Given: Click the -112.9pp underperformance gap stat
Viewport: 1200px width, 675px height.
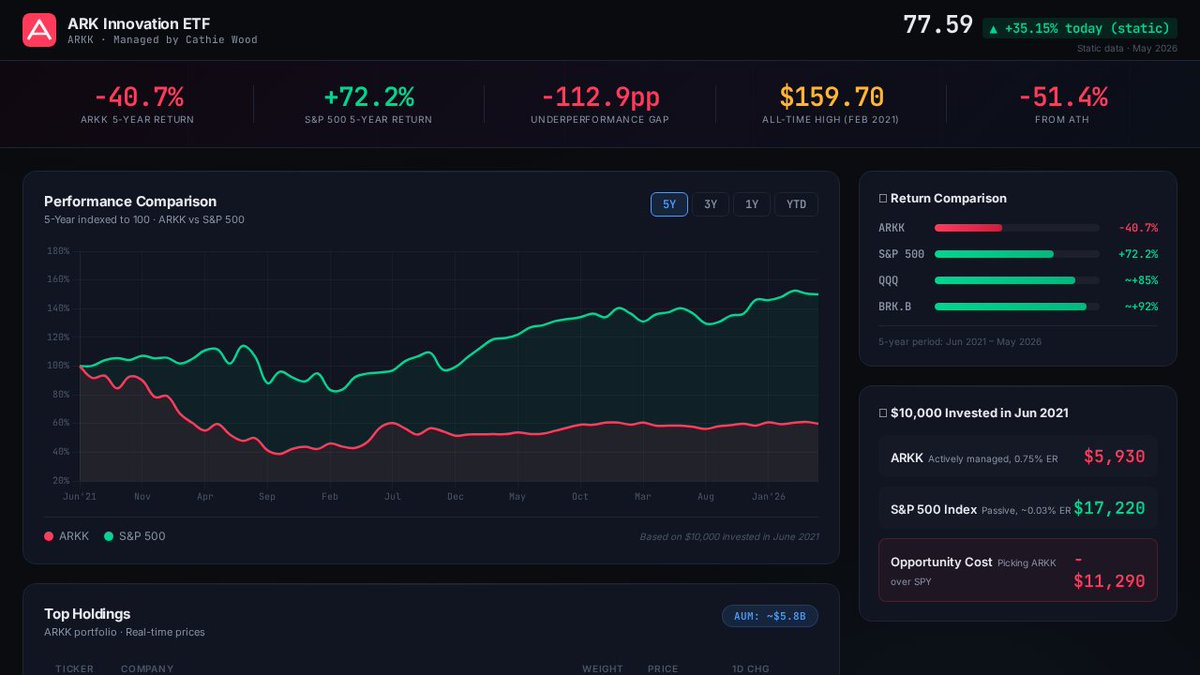Looking at the screenshot, I should 600,104.
